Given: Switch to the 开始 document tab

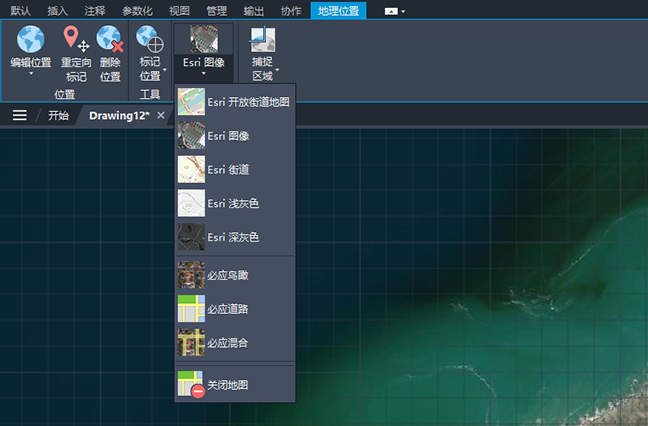Looking at the screenshot, I should click(x=58, y=115).
